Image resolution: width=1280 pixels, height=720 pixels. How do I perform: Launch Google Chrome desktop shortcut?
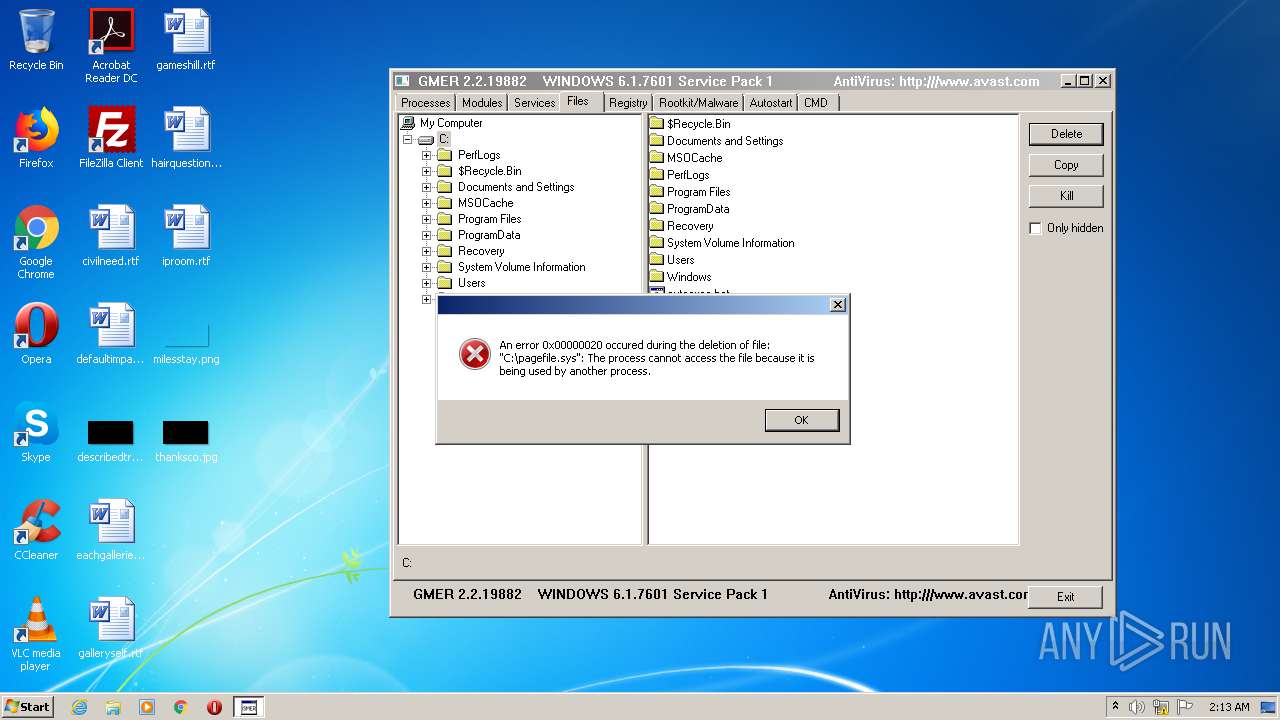pos(36,242)
